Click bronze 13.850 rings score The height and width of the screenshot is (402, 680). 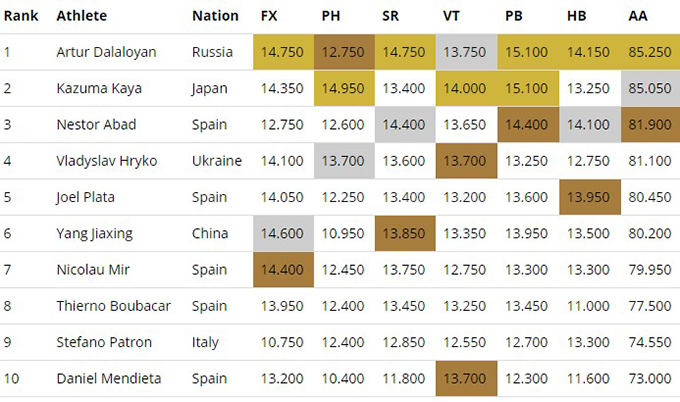tap(405, 233)
